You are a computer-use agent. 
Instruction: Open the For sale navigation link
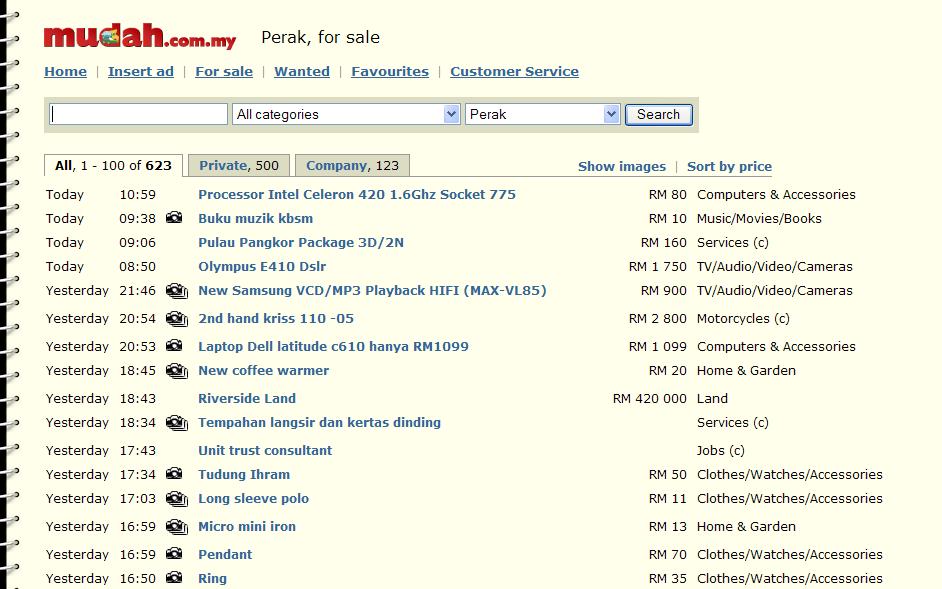tap(224, 72)
